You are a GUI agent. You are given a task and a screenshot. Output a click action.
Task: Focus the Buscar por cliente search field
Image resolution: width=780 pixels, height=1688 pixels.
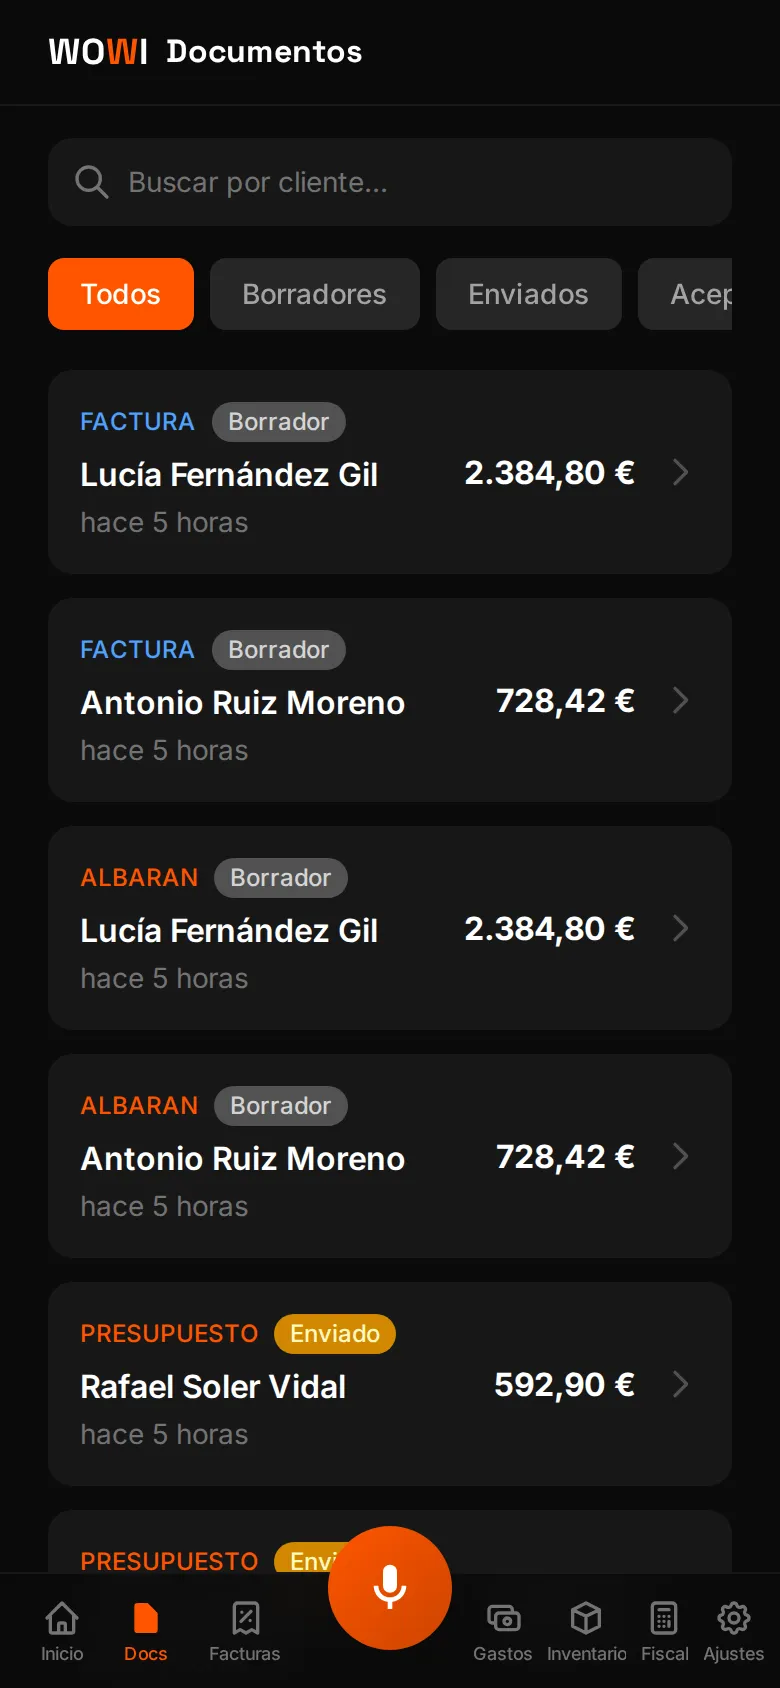[390, 182]
